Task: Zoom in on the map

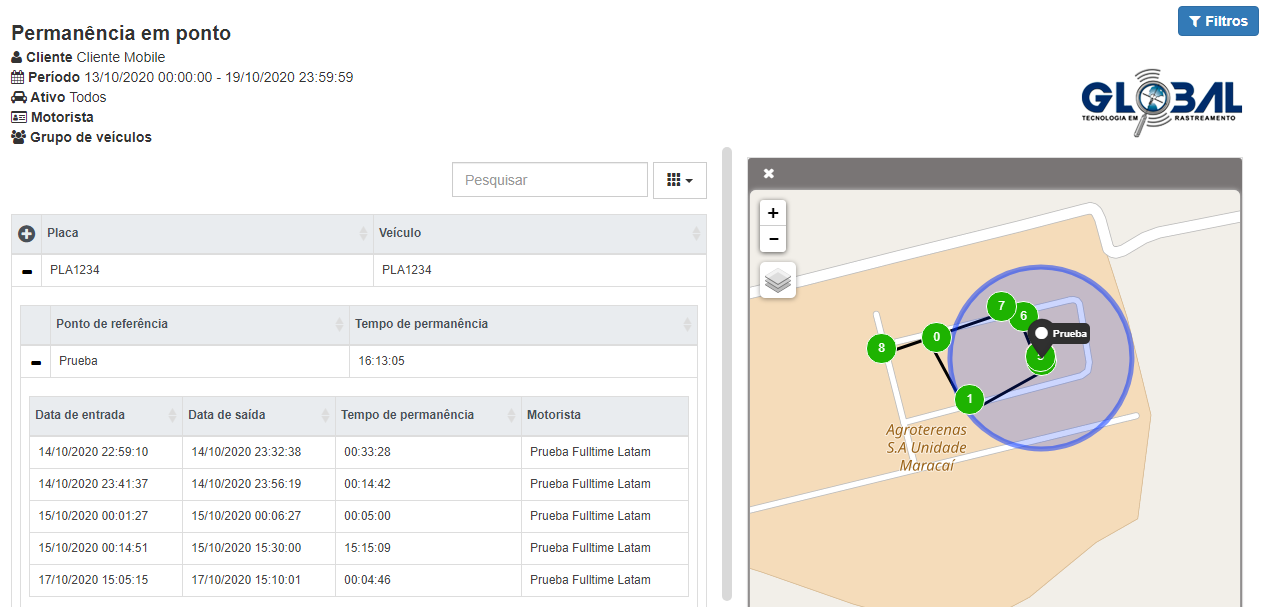Action: click(x=773, y=213)
